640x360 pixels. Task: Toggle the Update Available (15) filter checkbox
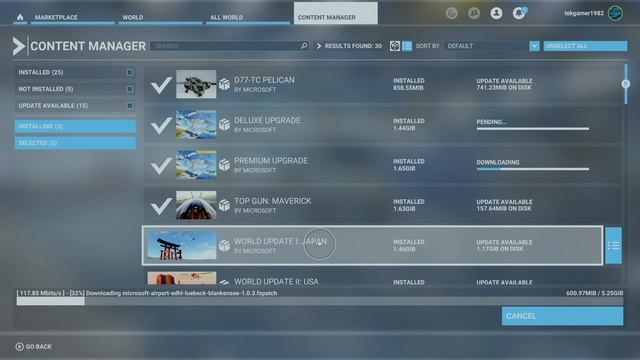tap(130, 106)
